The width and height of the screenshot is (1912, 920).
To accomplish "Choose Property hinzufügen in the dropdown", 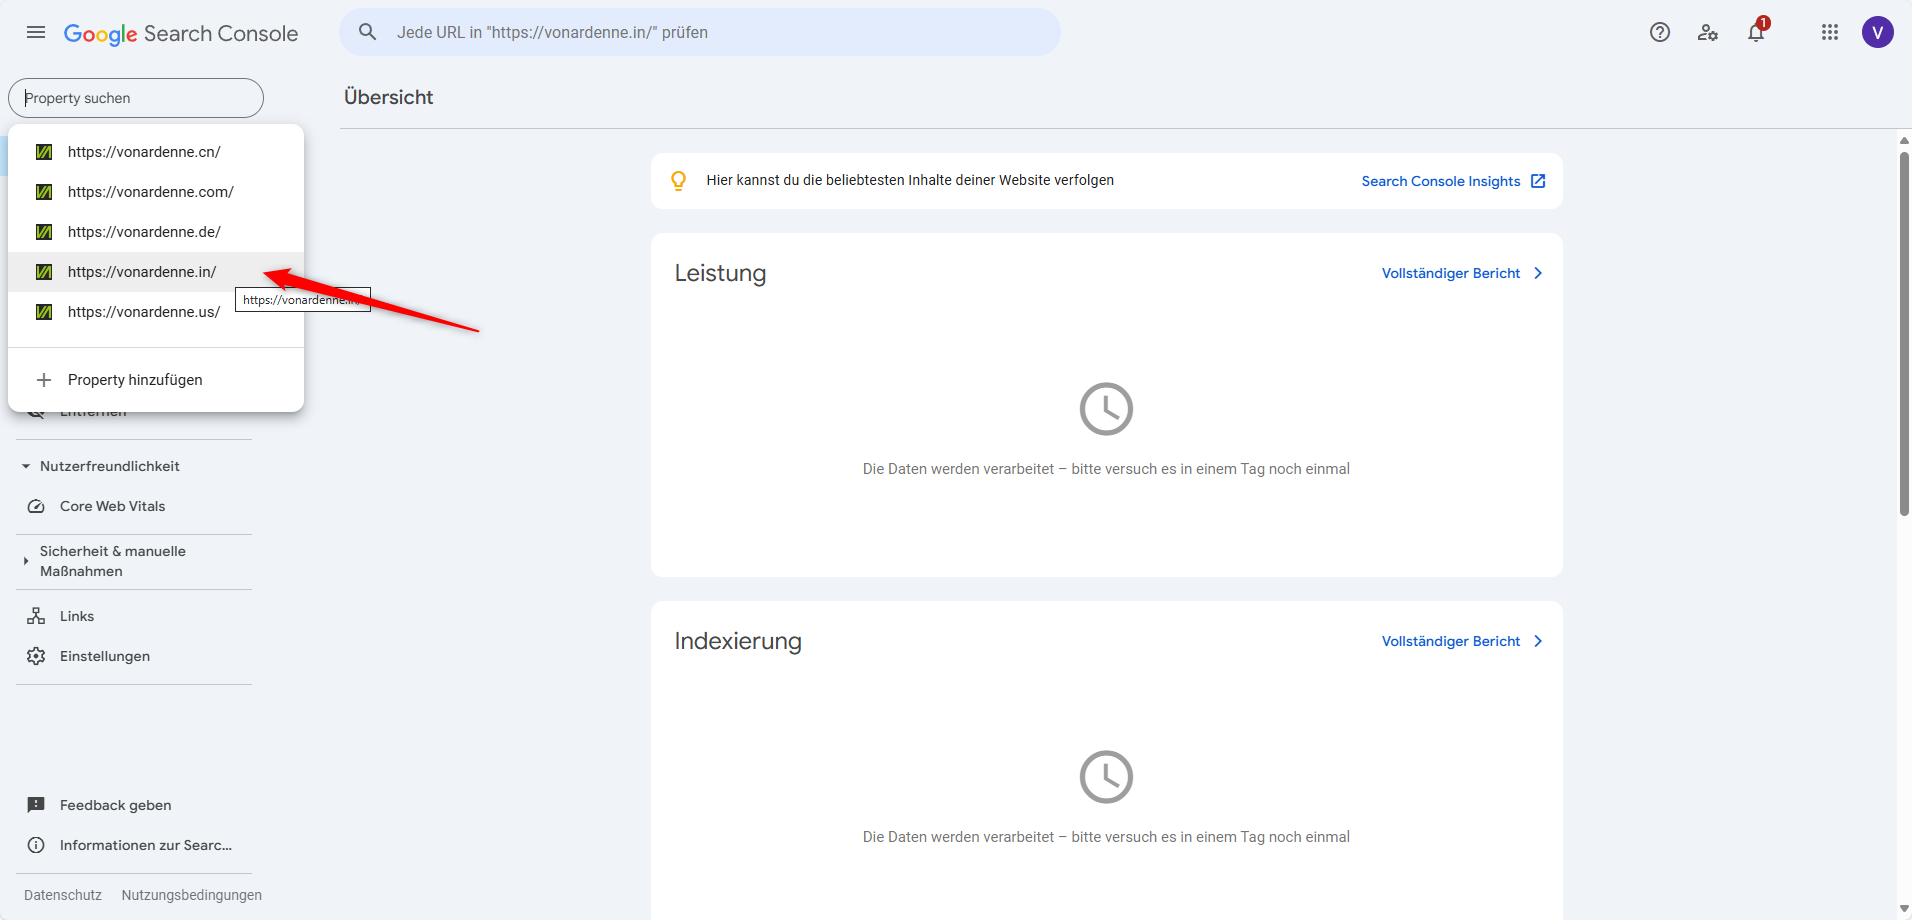I will coord(156,380).
